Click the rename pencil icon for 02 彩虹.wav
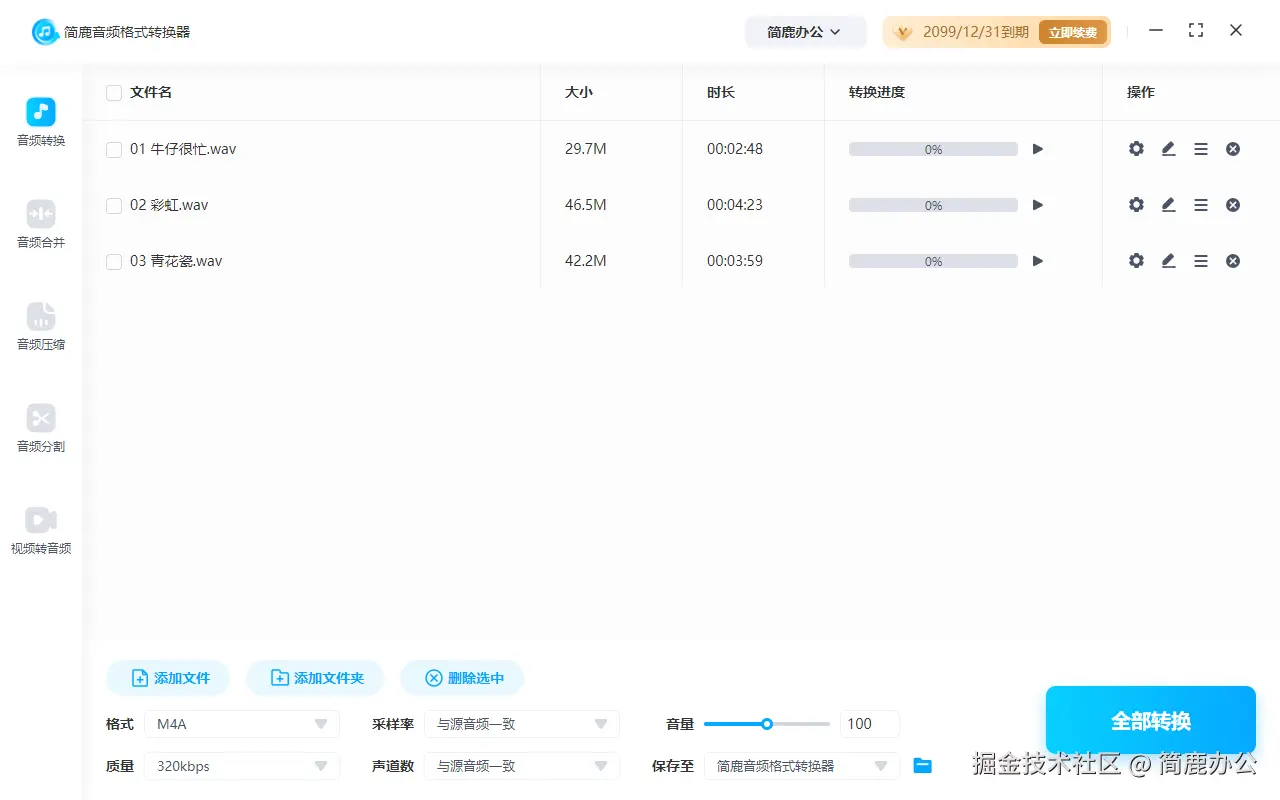This screenshot has height=800, width=1280. click(1168, 204)
